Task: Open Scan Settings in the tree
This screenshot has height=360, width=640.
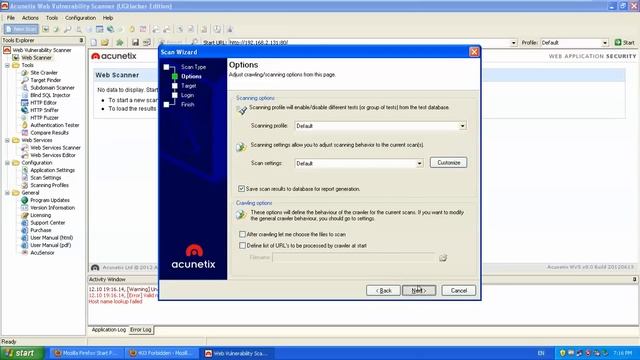Action: tap(45, 178)
